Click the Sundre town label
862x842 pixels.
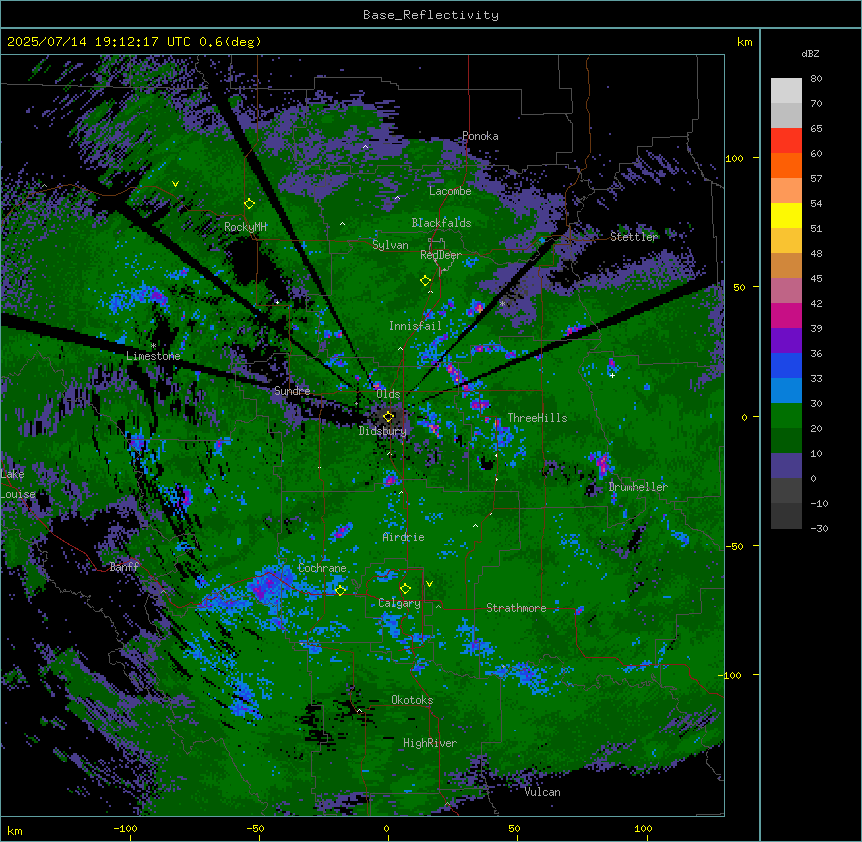tap(292, 391)
